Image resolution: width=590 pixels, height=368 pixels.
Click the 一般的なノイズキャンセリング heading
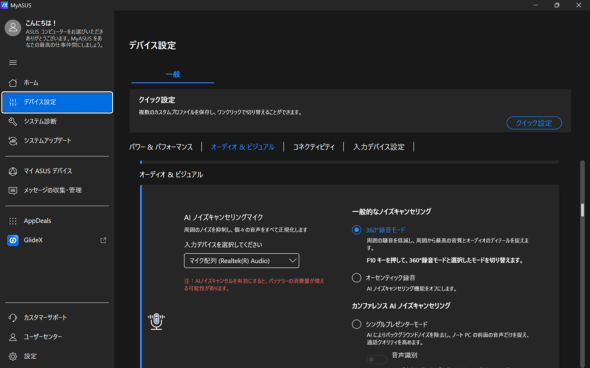click(x=391, y=212)
